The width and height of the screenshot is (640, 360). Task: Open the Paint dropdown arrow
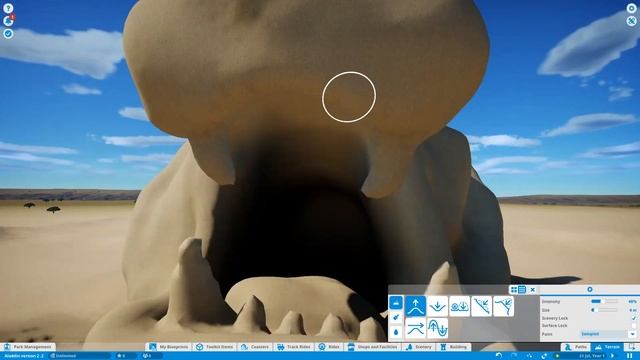click(x=633, y=334)
